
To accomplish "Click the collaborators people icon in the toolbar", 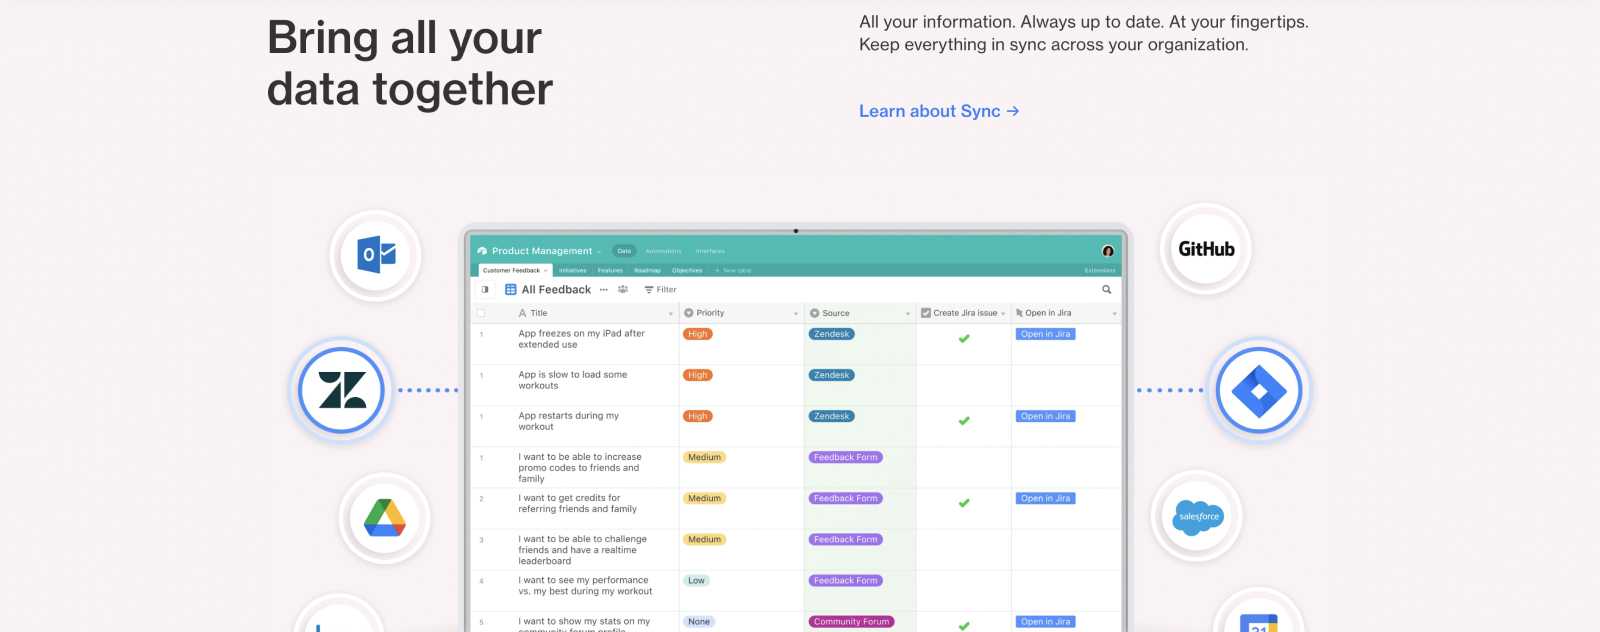I will pyautogui.click(x=623, y=290).
